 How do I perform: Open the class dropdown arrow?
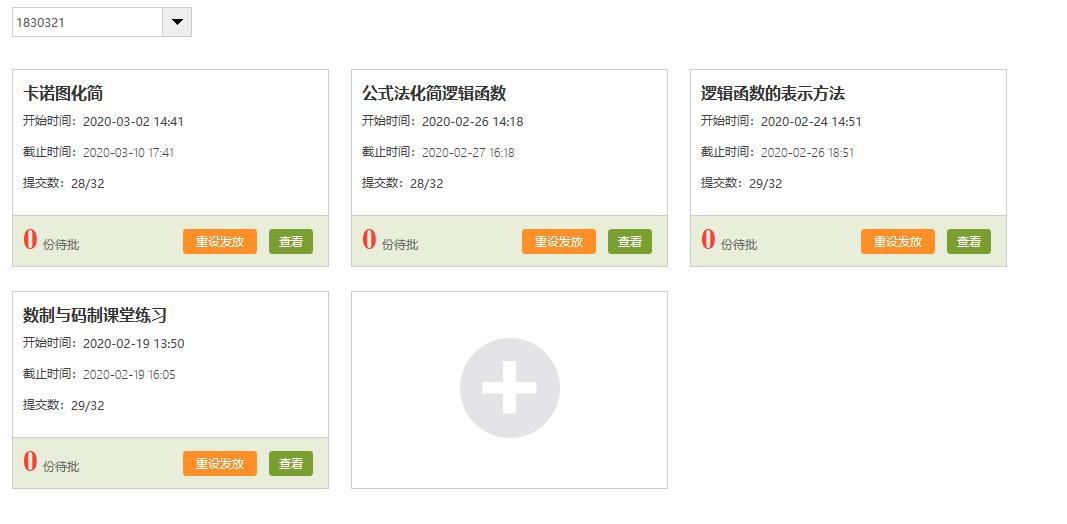pos(177,22)
